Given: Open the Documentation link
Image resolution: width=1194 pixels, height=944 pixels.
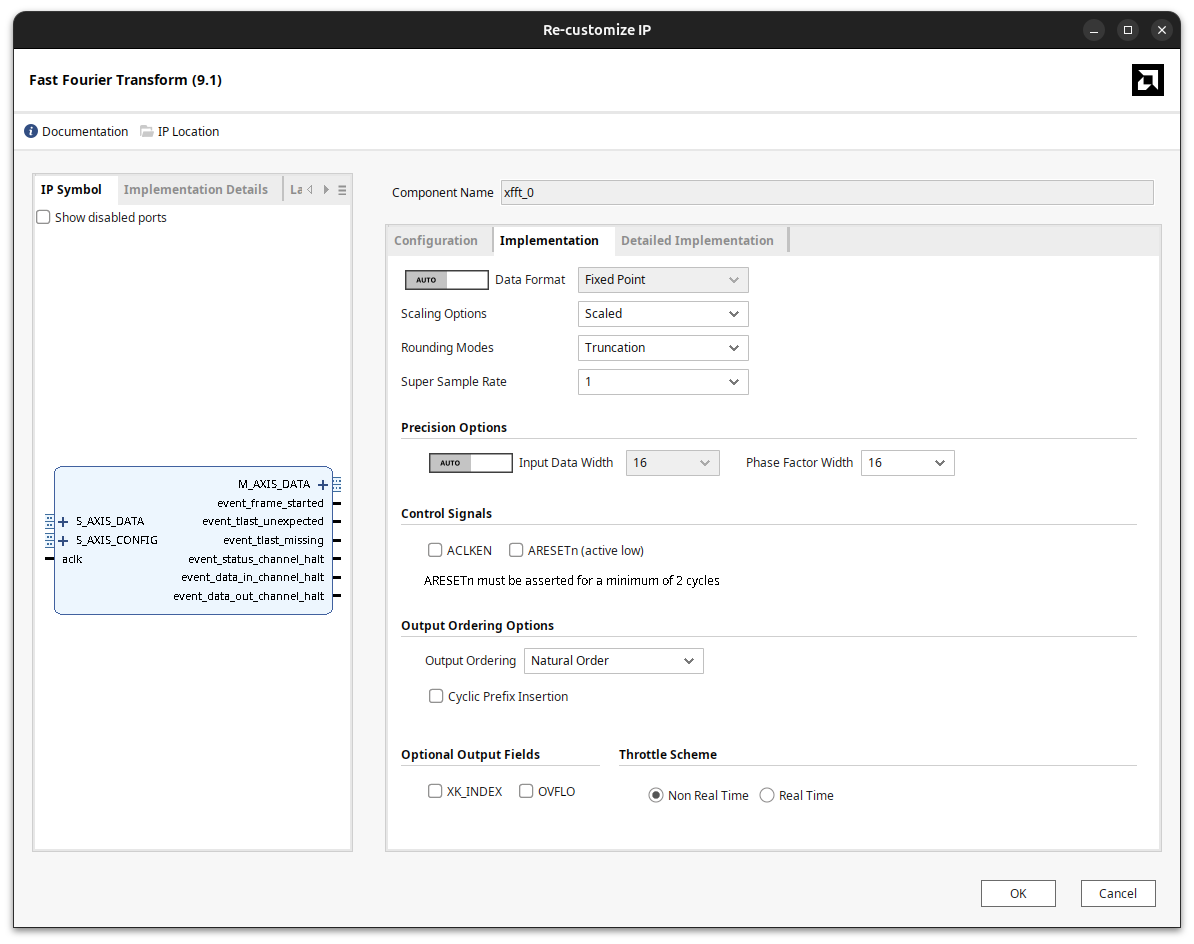Looking at the screenshot, I should [x=85, y=132].
